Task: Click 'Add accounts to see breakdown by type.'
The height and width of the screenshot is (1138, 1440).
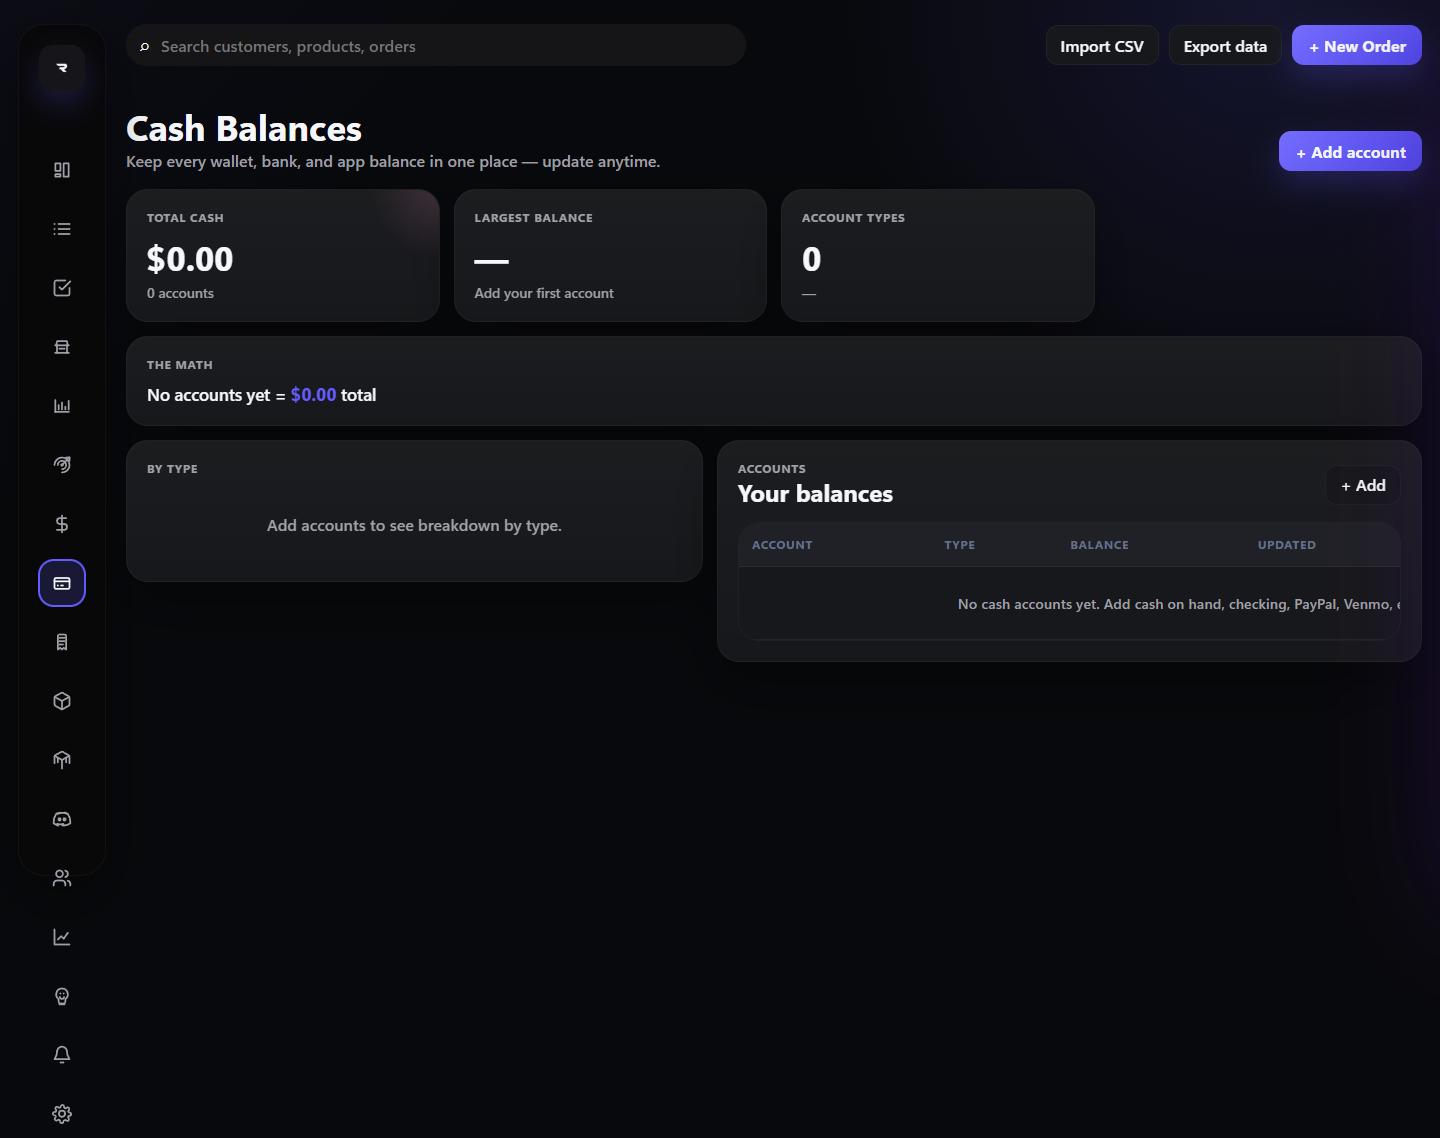Action: pos(414,526)
